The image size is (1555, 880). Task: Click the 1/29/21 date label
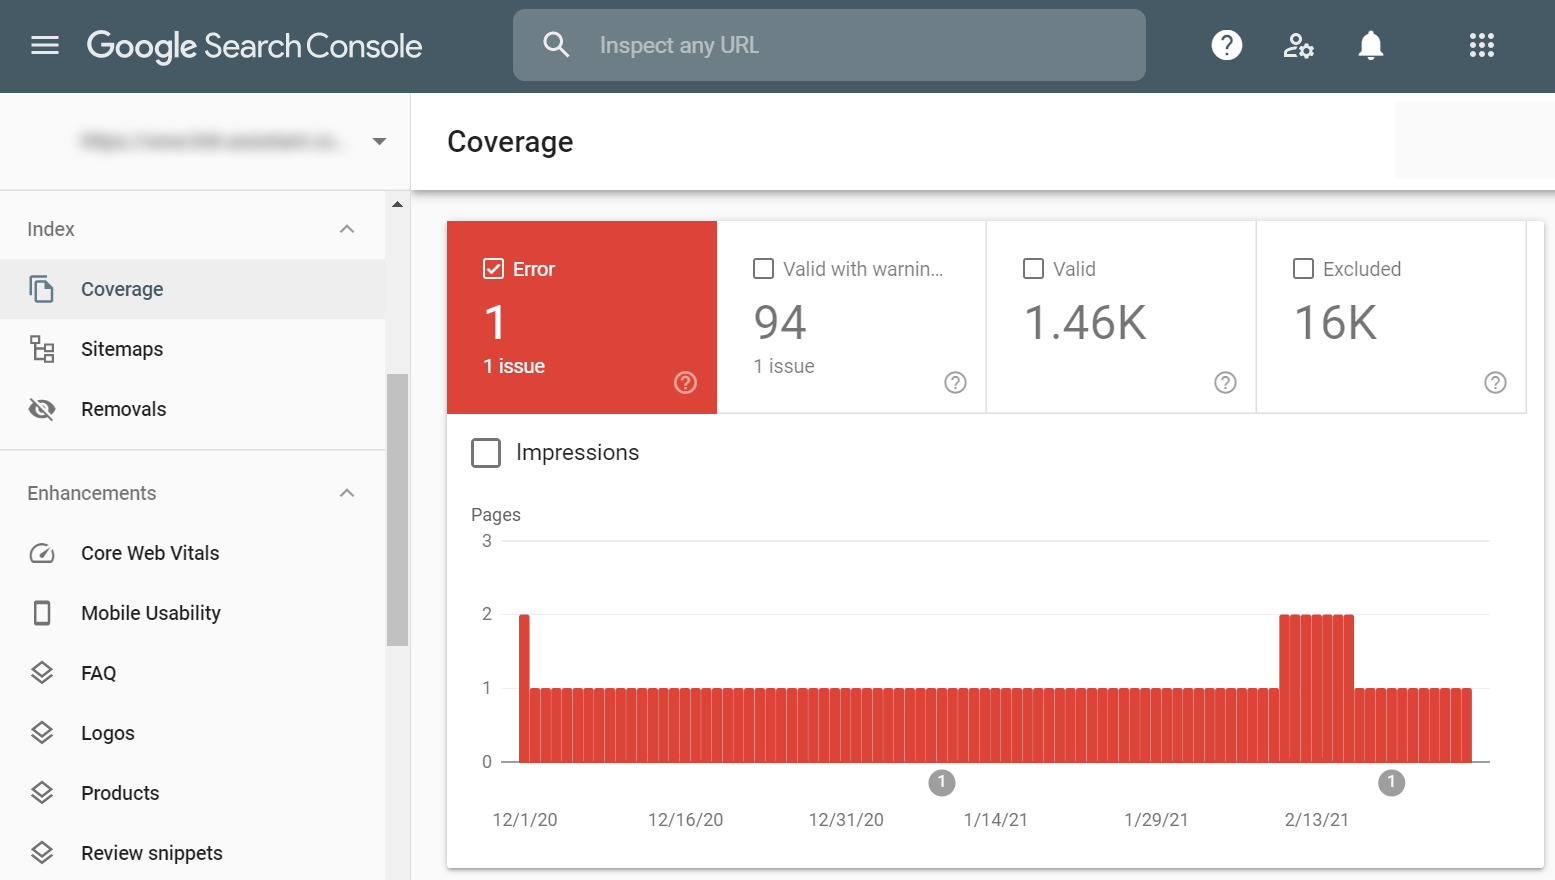coord(1156,820)
